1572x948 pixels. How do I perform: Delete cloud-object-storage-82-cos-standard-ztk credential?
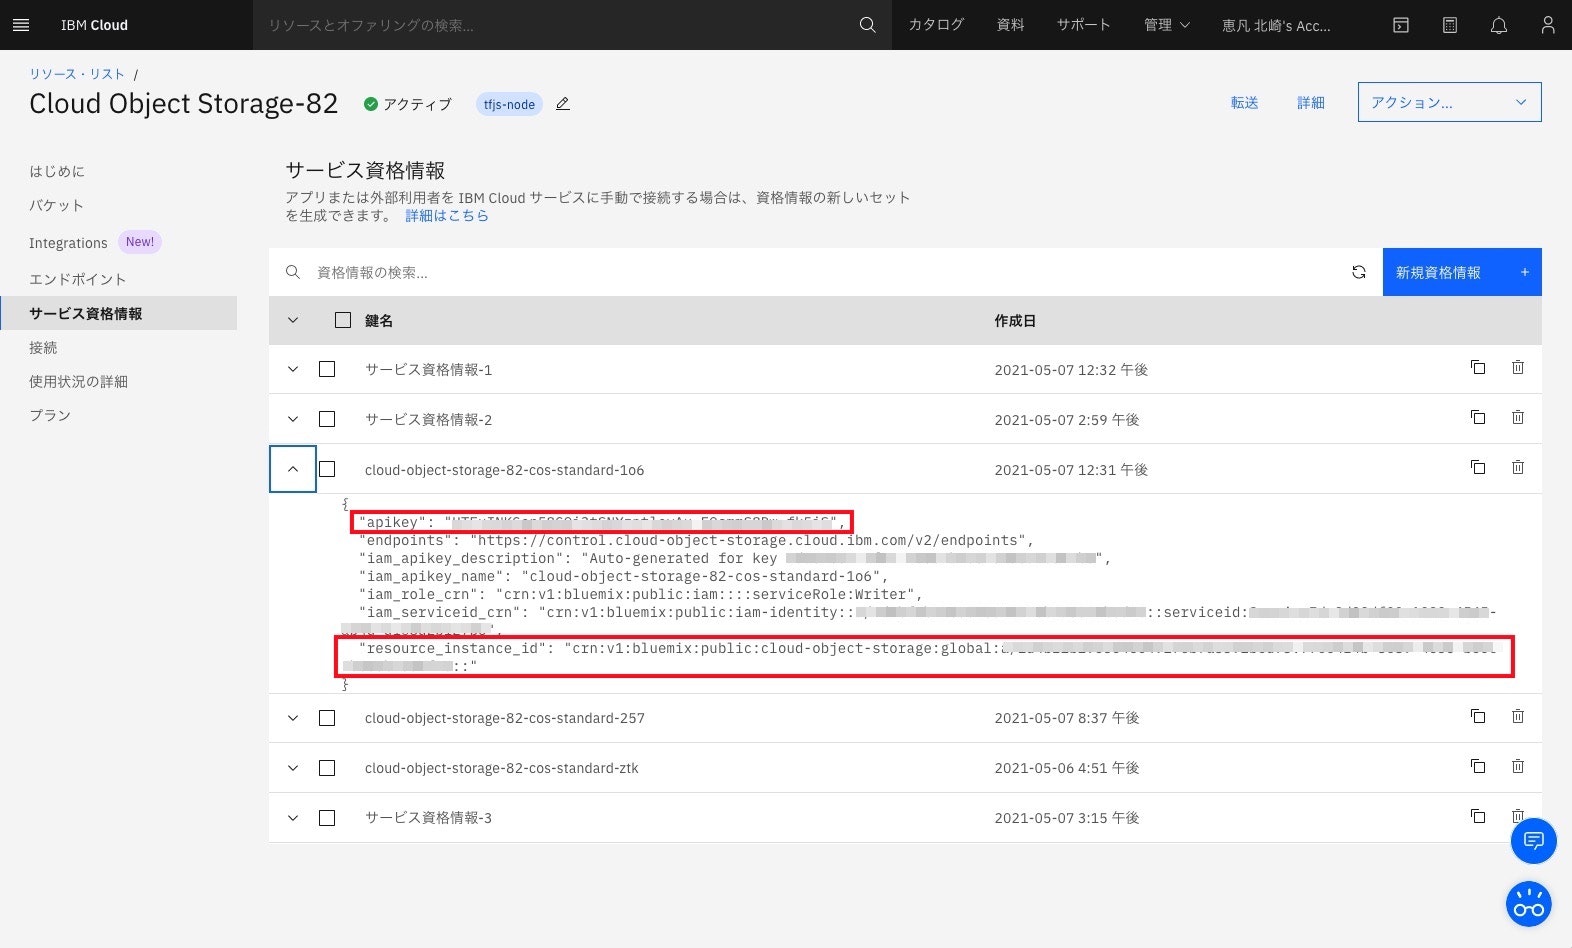tap(1518, 766)
